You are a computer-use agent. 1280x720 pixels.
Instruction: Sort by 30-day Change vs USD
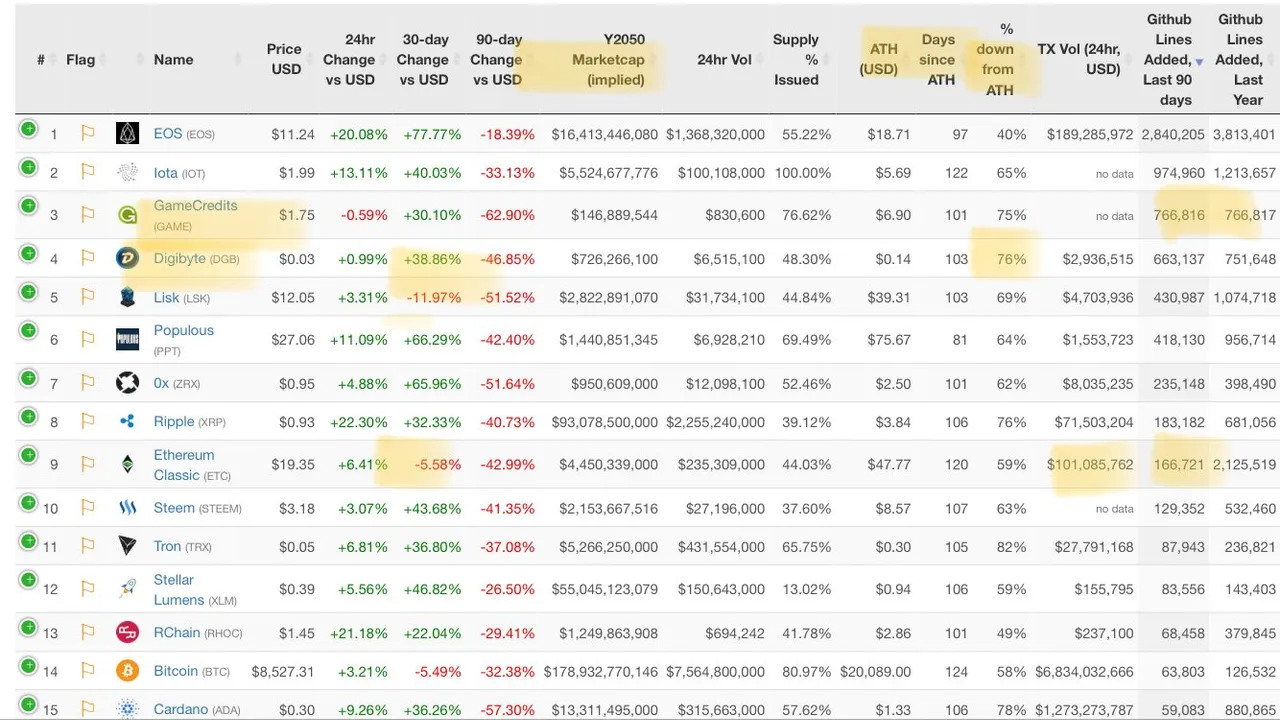tap(422, 59)
